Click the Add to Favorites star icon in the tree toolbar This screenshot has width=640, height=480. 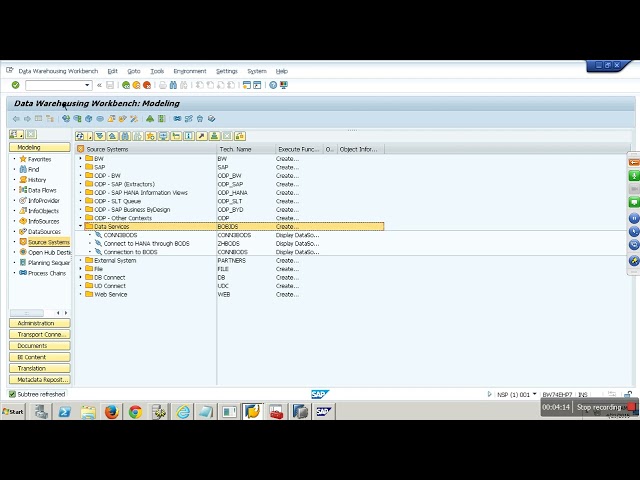151,136
